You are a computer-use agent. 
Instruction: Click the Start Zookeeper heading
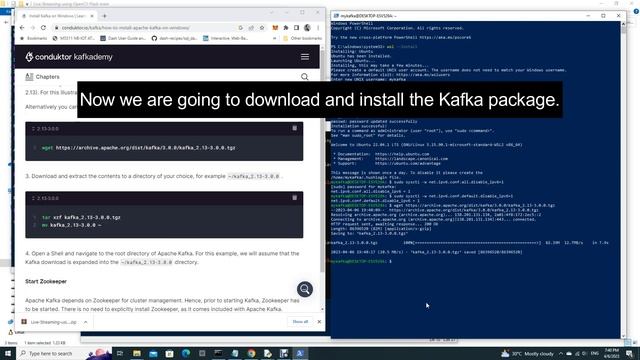coord(46,281)
